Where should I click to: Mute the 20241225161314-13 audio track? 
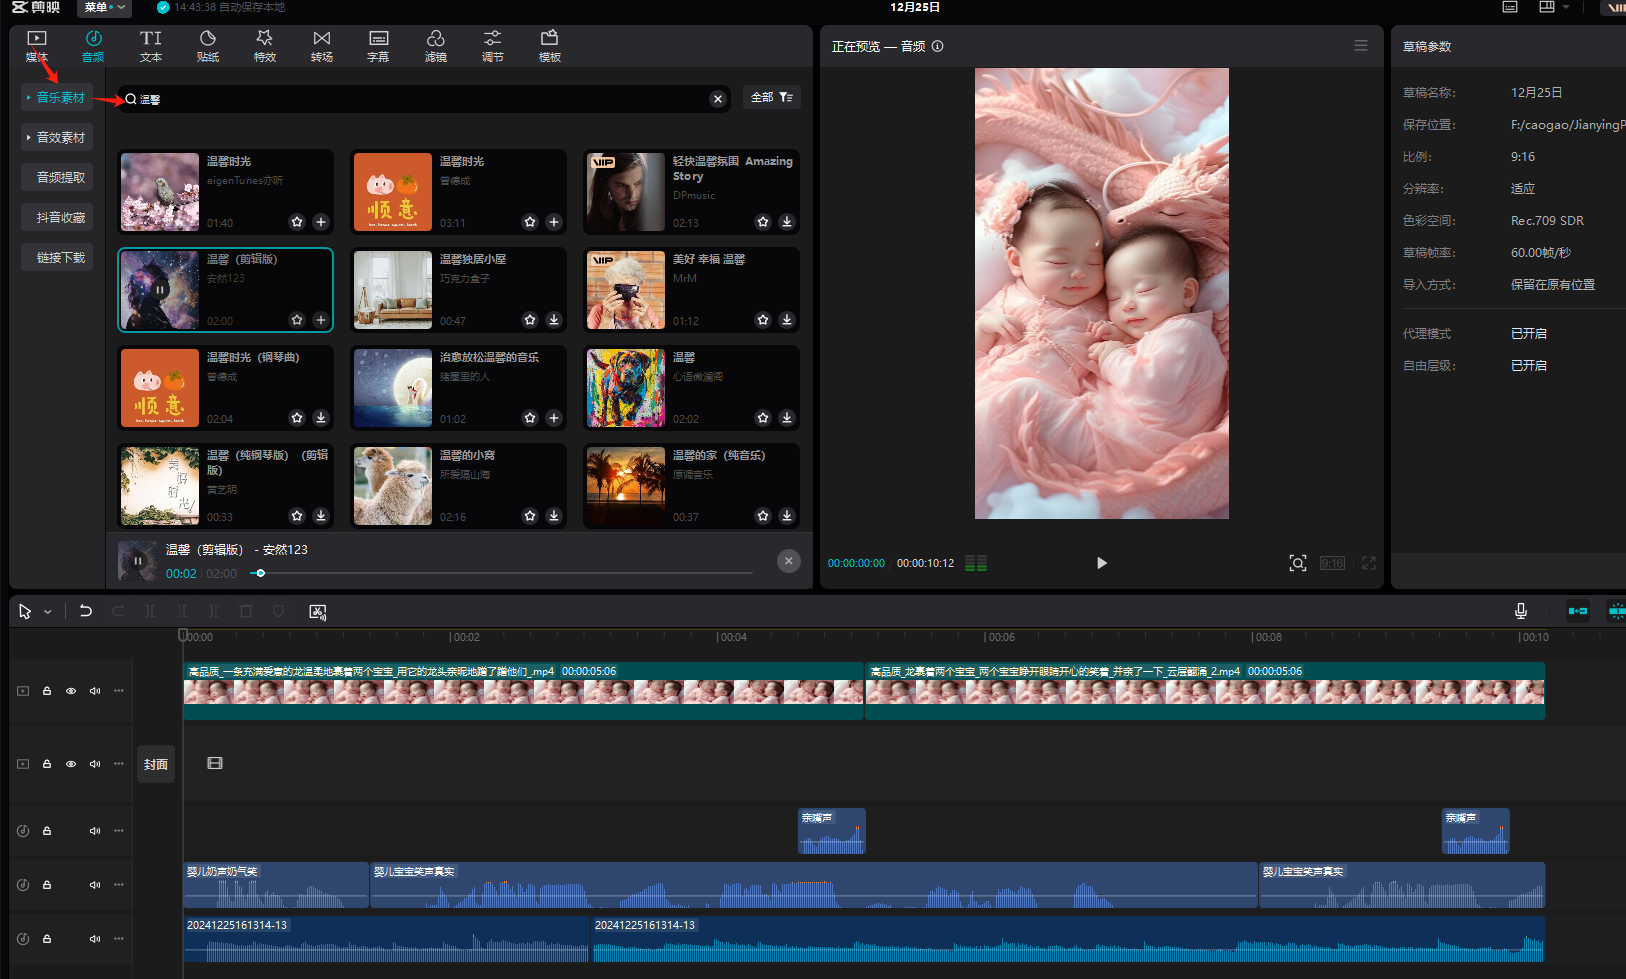click(95, 939)
